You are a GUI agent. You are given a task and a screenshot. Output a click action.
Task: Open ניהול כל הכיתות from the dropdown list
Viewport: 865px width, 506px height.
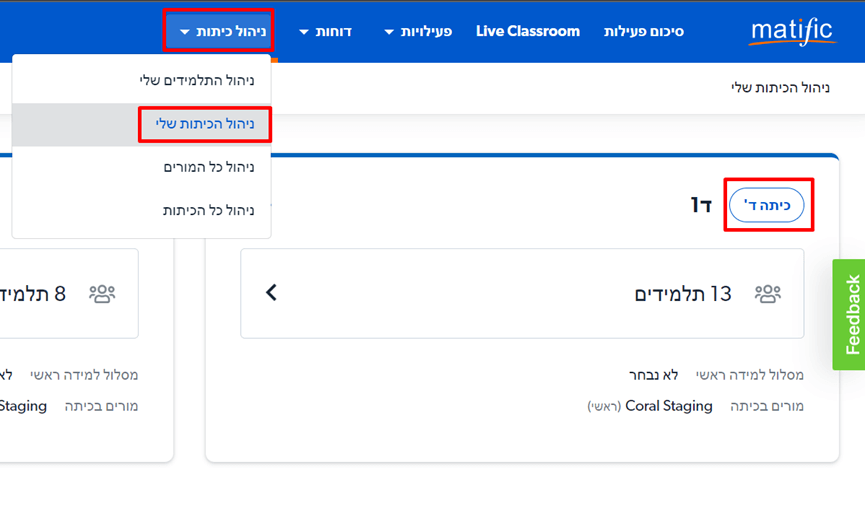point(208,210)
